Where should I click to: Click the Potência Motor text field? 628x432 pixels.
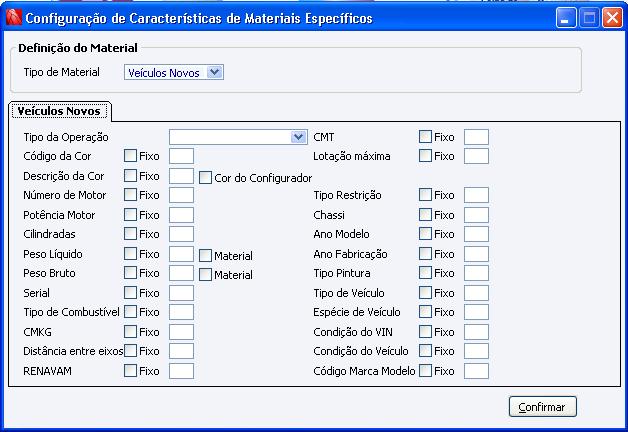point(181,215)
